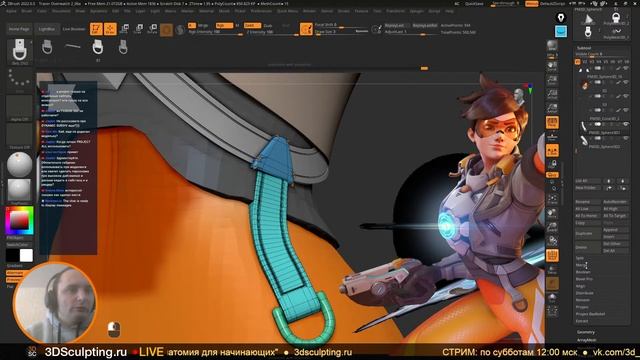This screenshot has height=360, width=640.
Task: Expand the Split subsection
Action: (580, 258)
